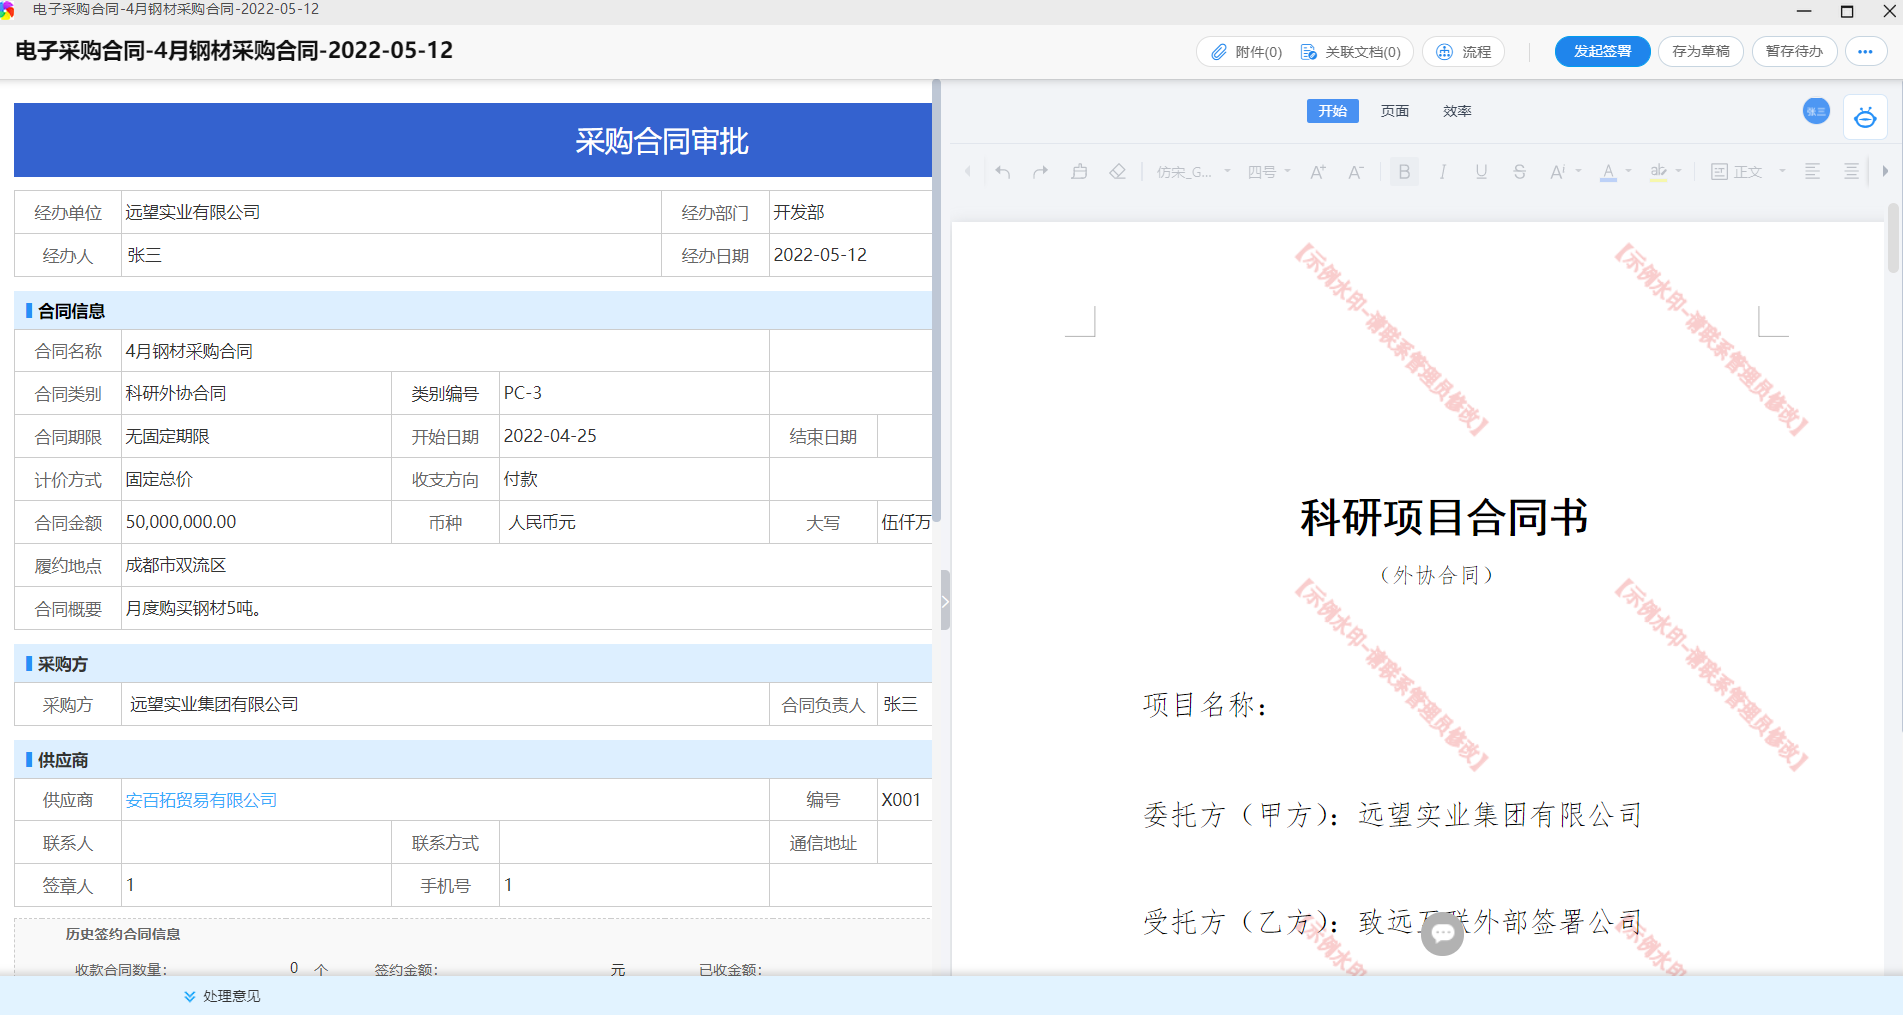This screenshot has width=1903, height=1015.
Task: Open the more options ellipsis button
Action: (1865, 51)
